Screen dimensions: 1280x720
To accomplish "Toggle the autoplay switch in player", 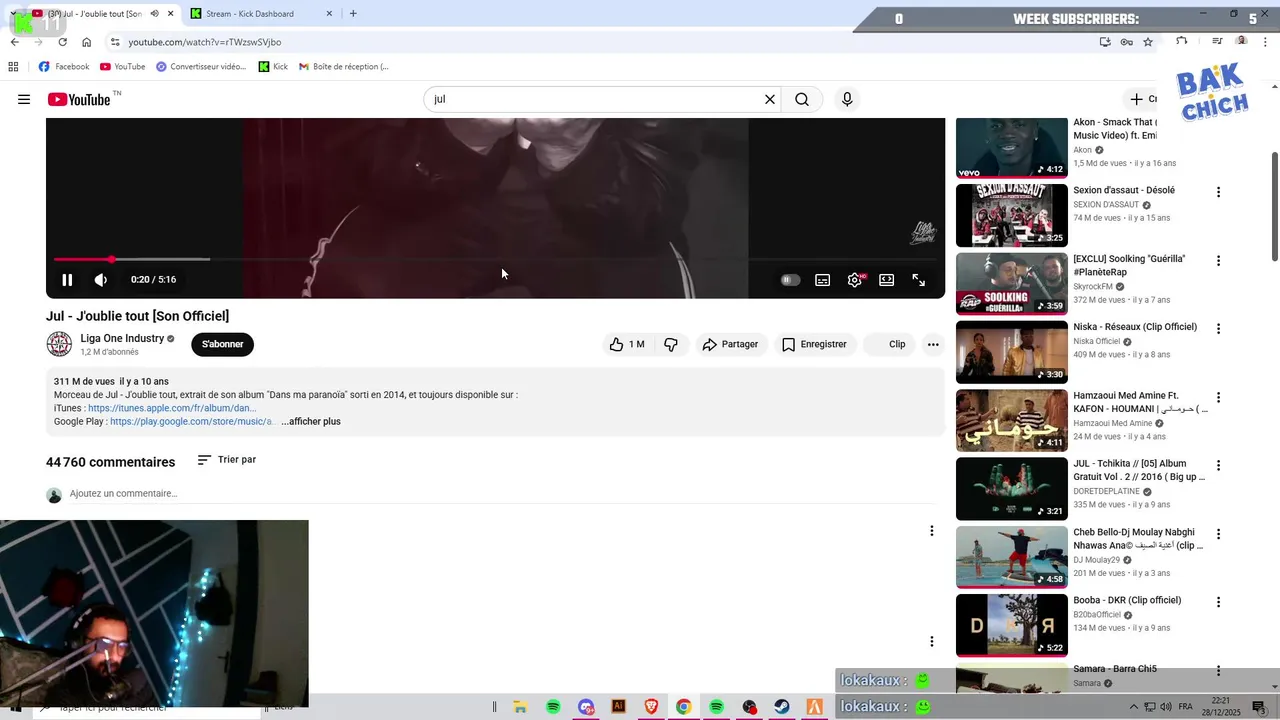I will 790,280.
